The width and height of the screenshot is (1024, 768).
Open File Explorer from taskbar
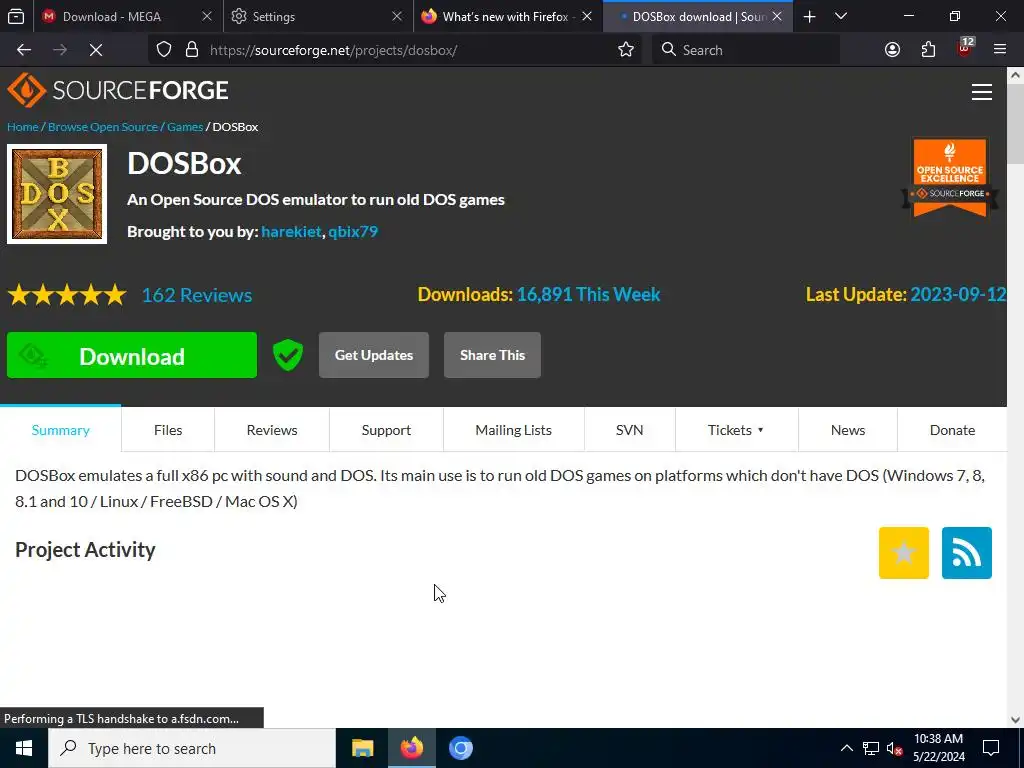pyautogui.click(x=362, y=748)
